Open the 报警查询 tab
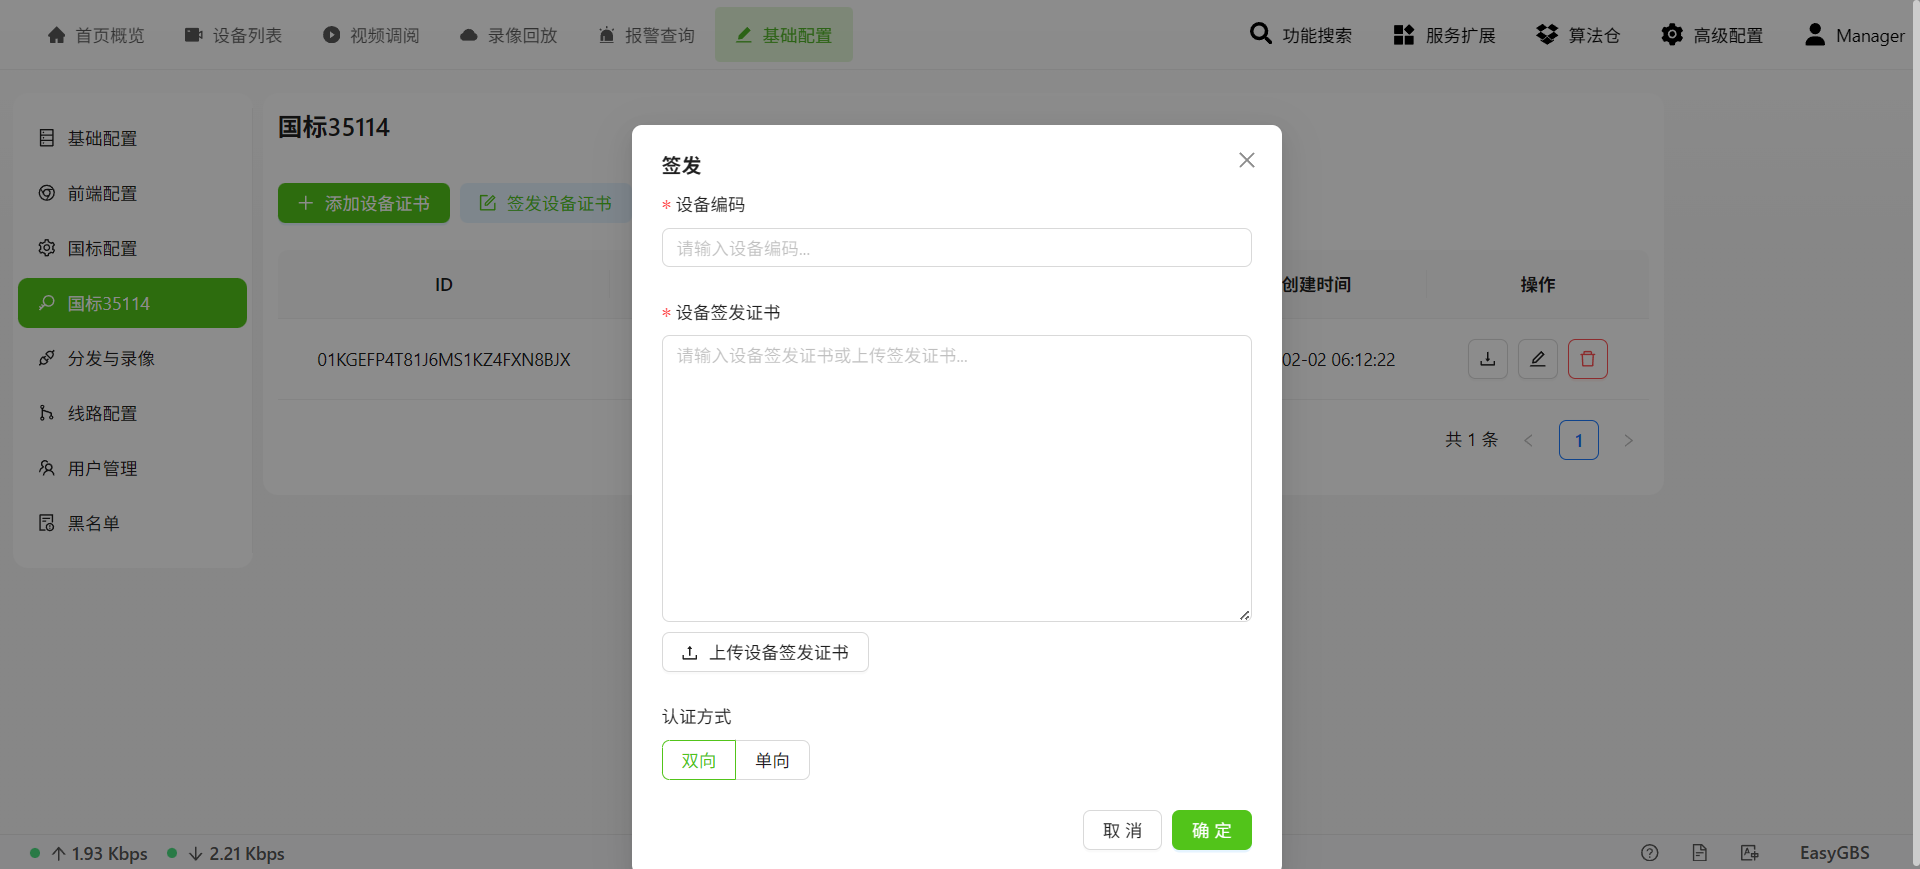Image resolution: width=1920 pixels, height=869 pixels. coord(646,35)
